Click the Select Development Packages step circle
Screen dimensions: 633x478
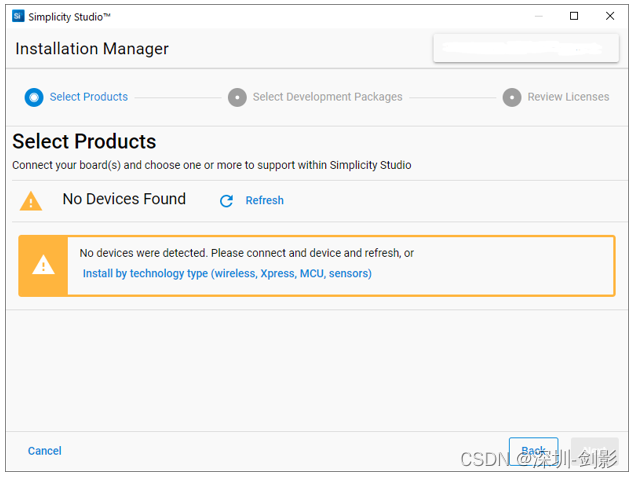(237, 97)
